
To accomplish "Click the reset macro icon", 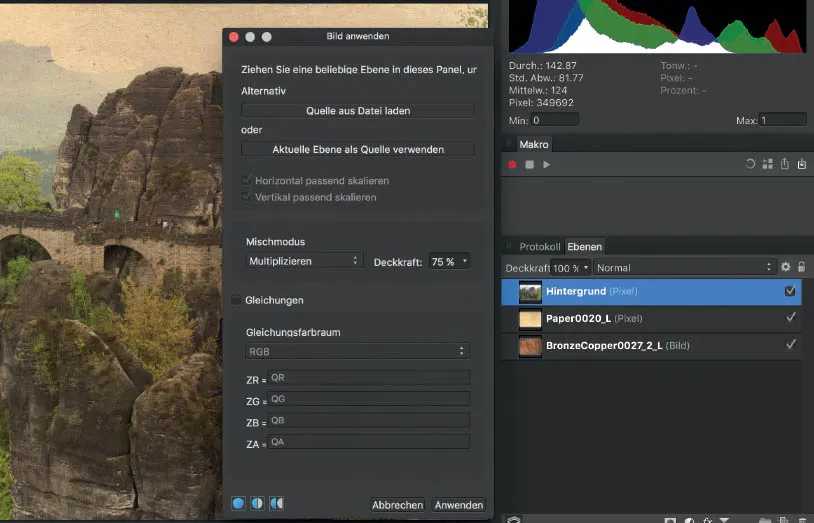I will click(750, 164).
